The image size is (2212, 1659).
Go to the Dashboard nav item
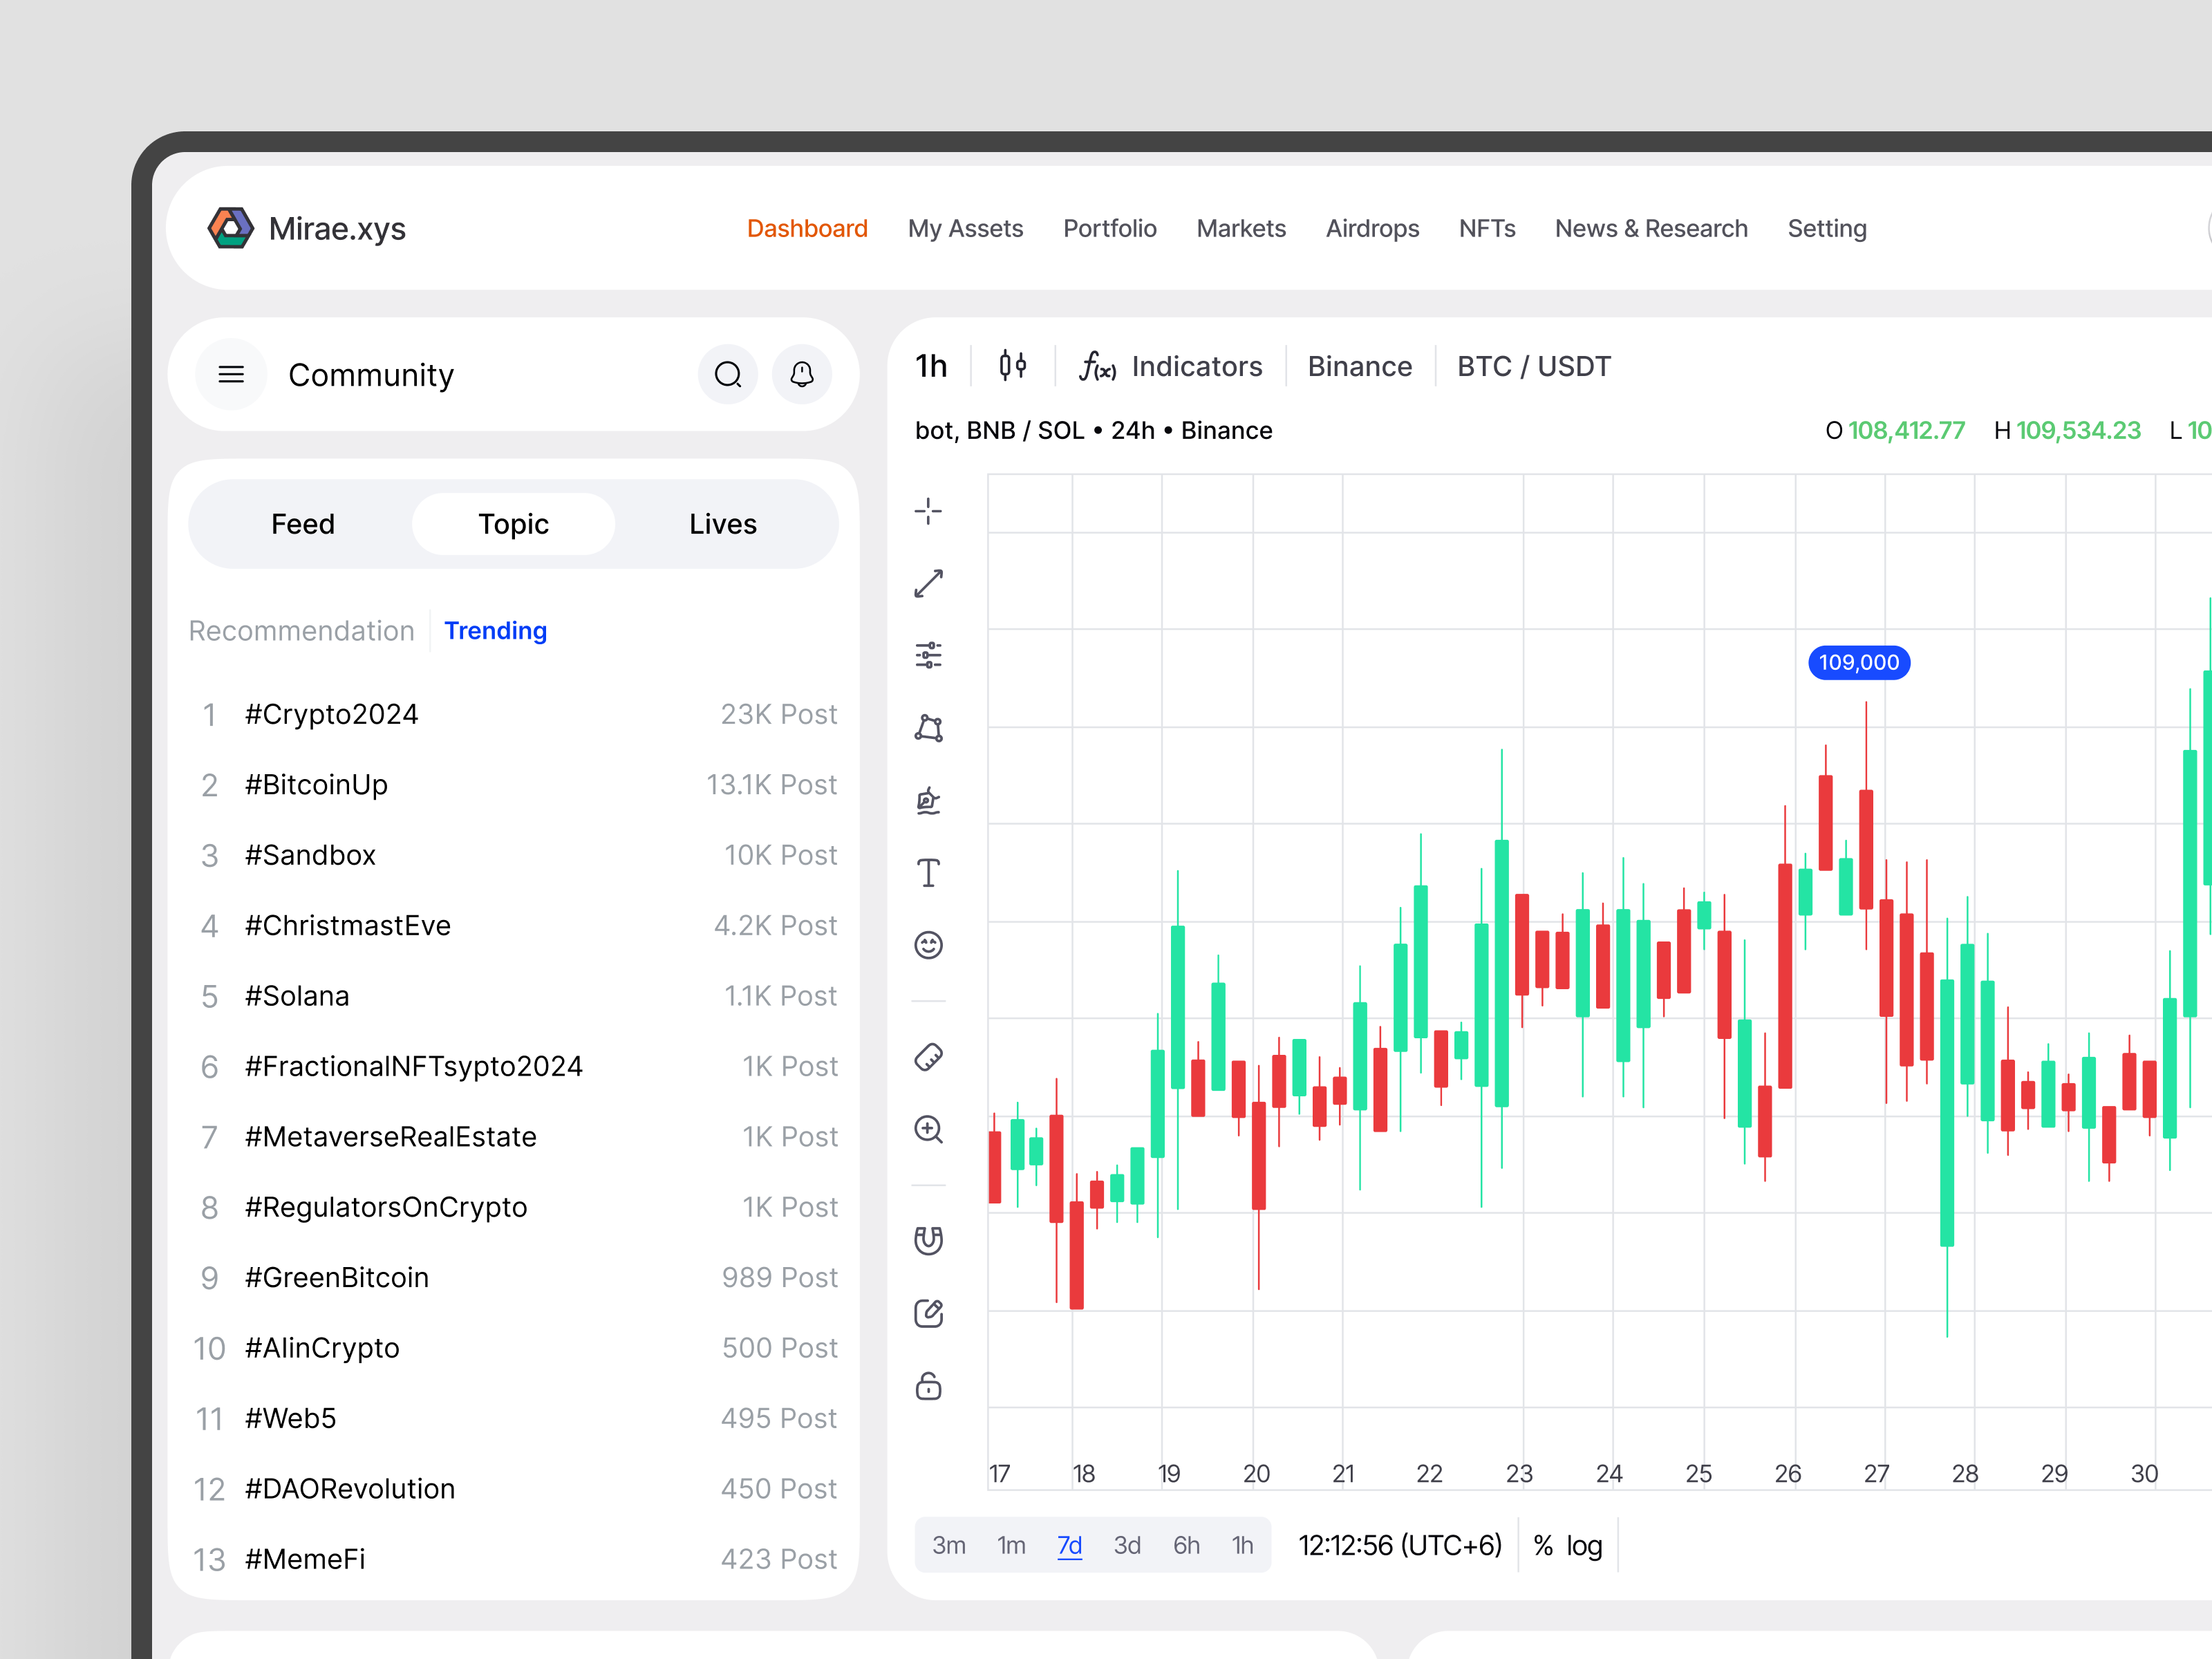[807, 228]
